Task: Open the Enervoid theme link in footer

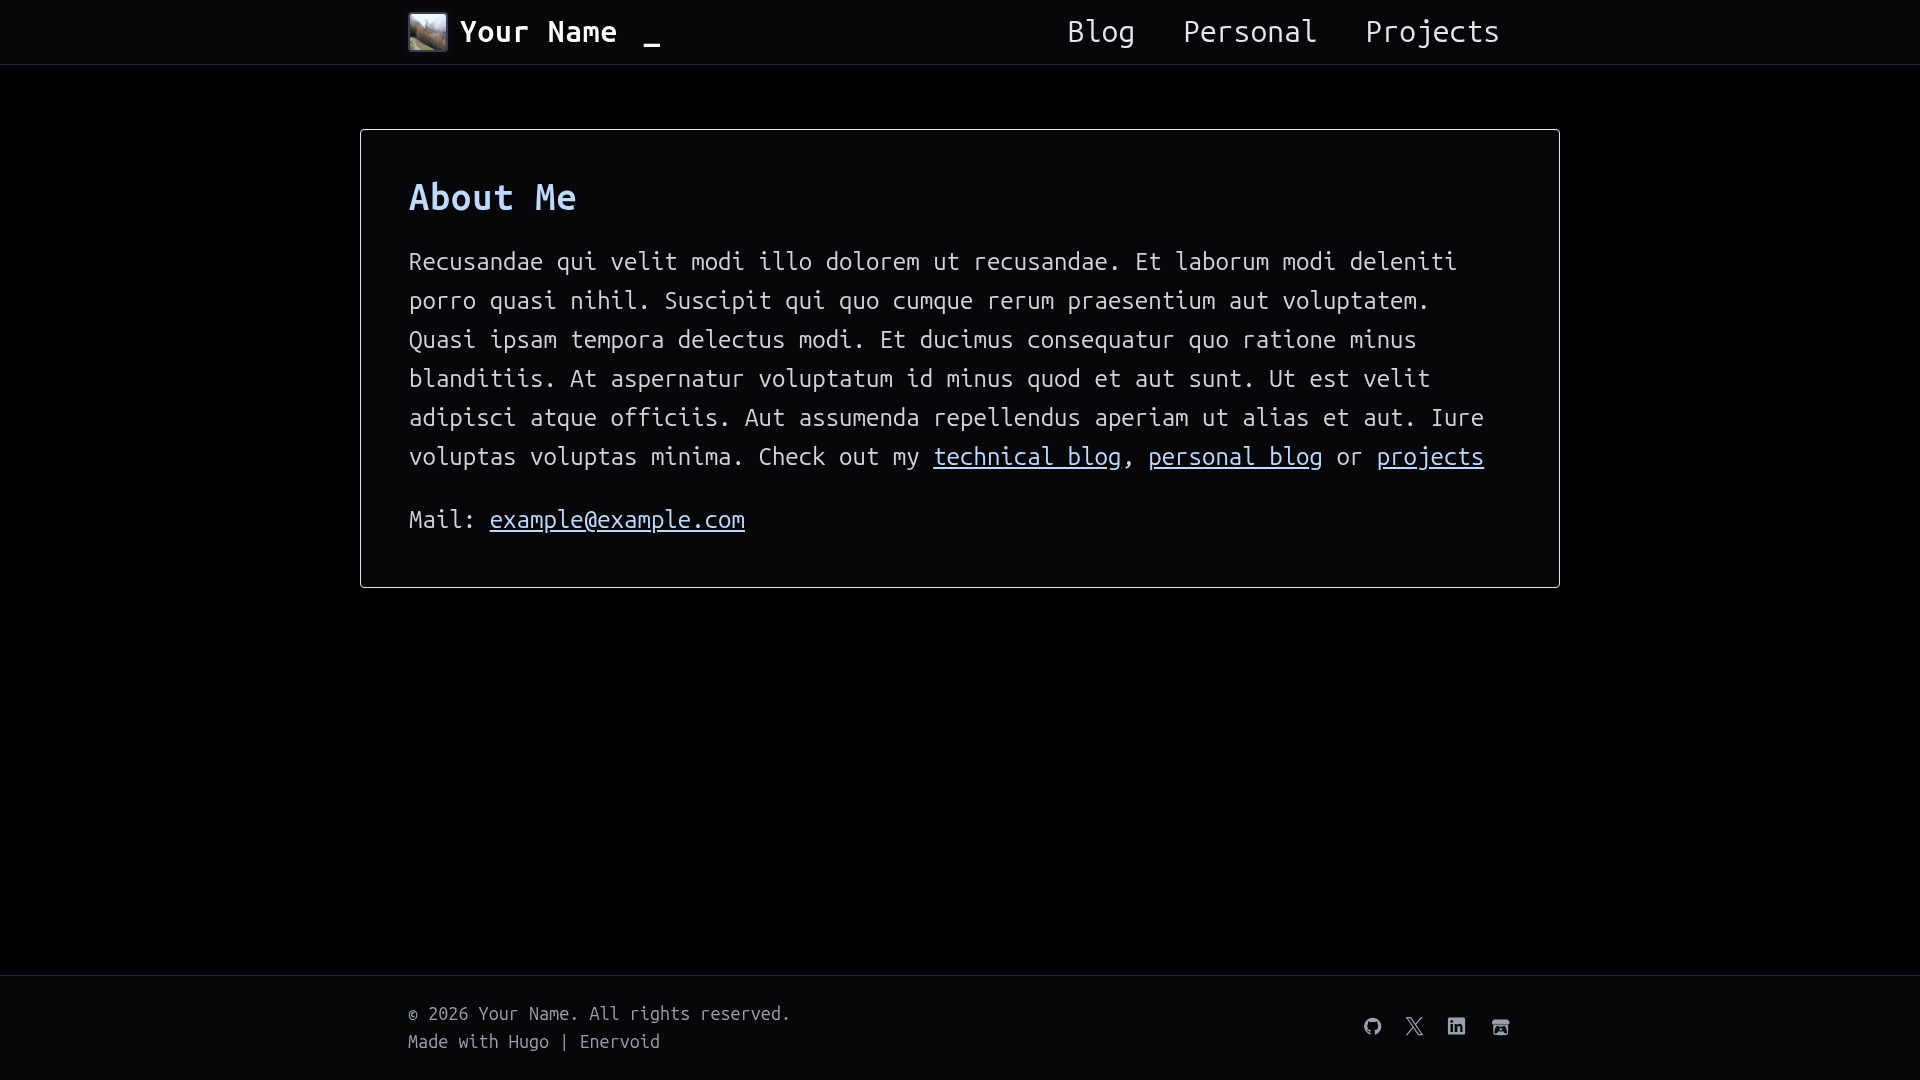Action: click(x=620, y=1042)
